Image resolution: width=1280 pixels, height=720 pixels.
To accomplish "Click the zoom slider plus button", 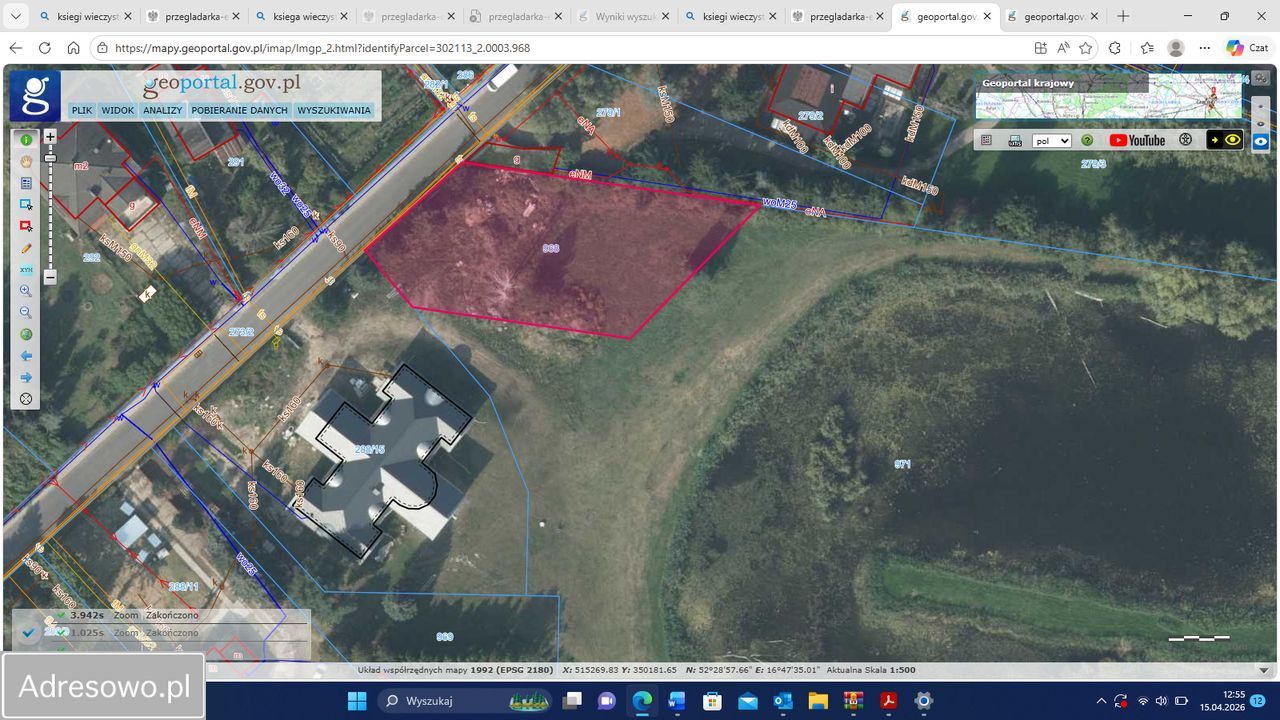I will click(x=50, y=136).
